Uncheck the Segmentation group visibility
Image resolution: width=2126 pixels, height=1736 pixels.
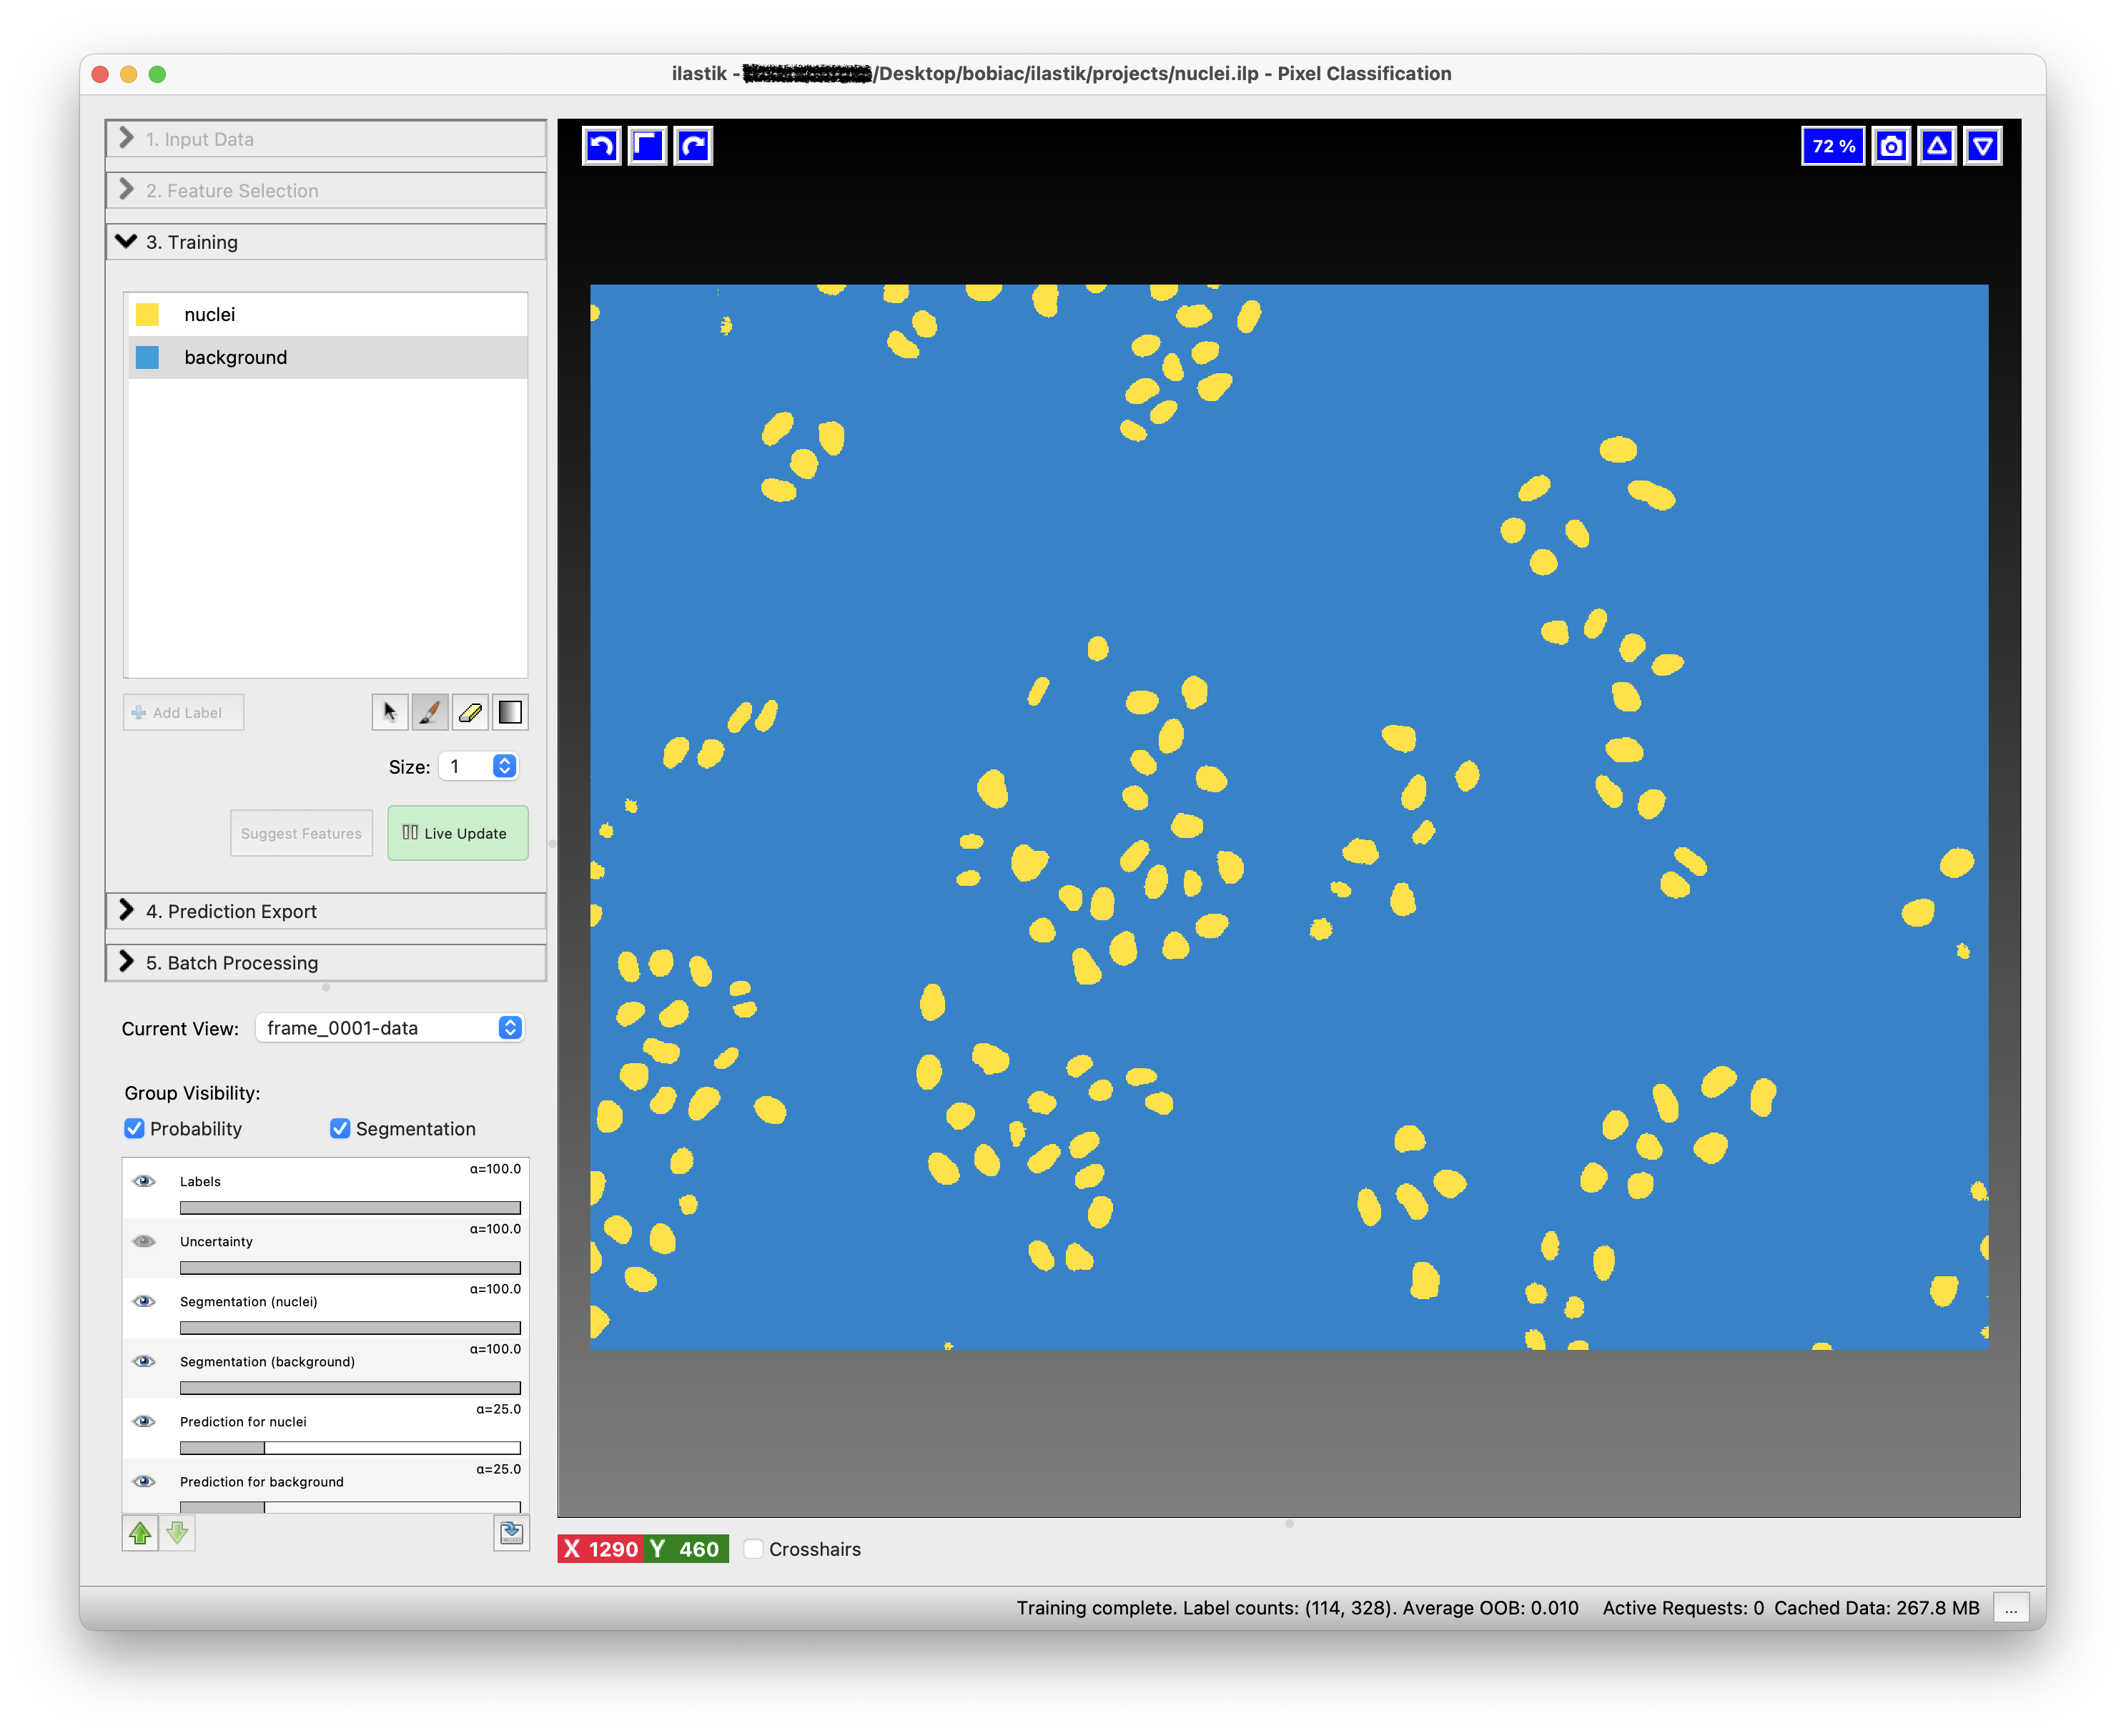[340, 1128]
